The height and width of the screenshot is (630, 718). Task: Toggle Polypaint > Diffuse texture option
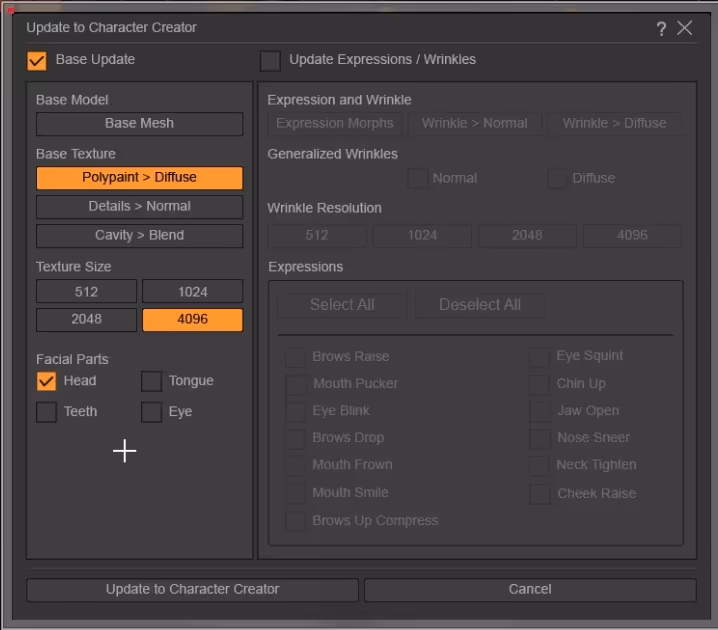139,178
